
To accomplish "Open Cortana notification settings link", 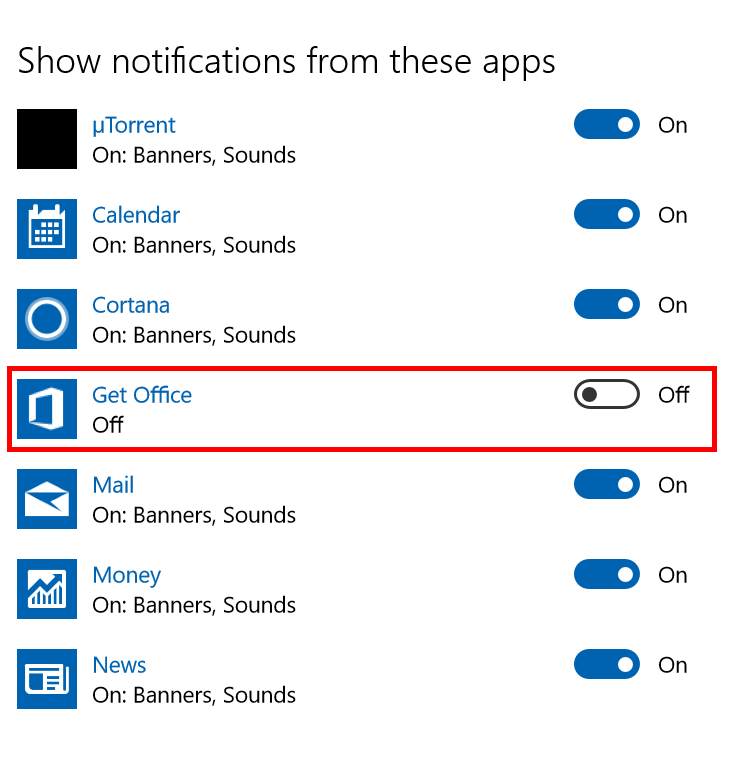I will click(131, 305).
